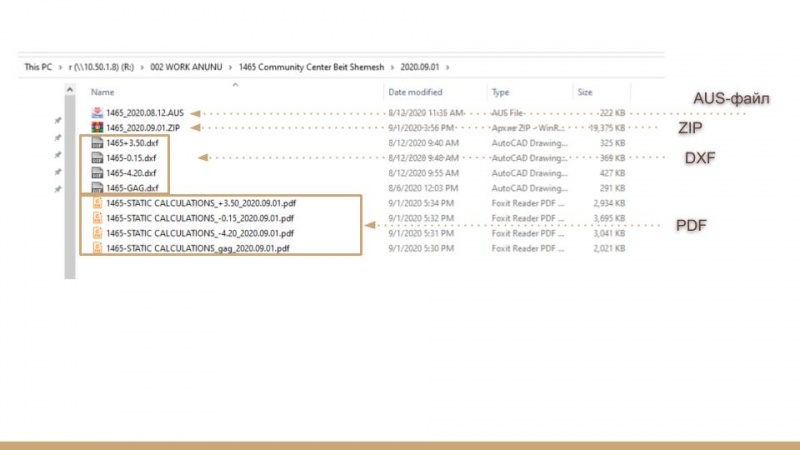Expand chevron after 002 WORK ANUNU breadcrumb
This screenshot has height=450, width=800.
coord(232,67)
